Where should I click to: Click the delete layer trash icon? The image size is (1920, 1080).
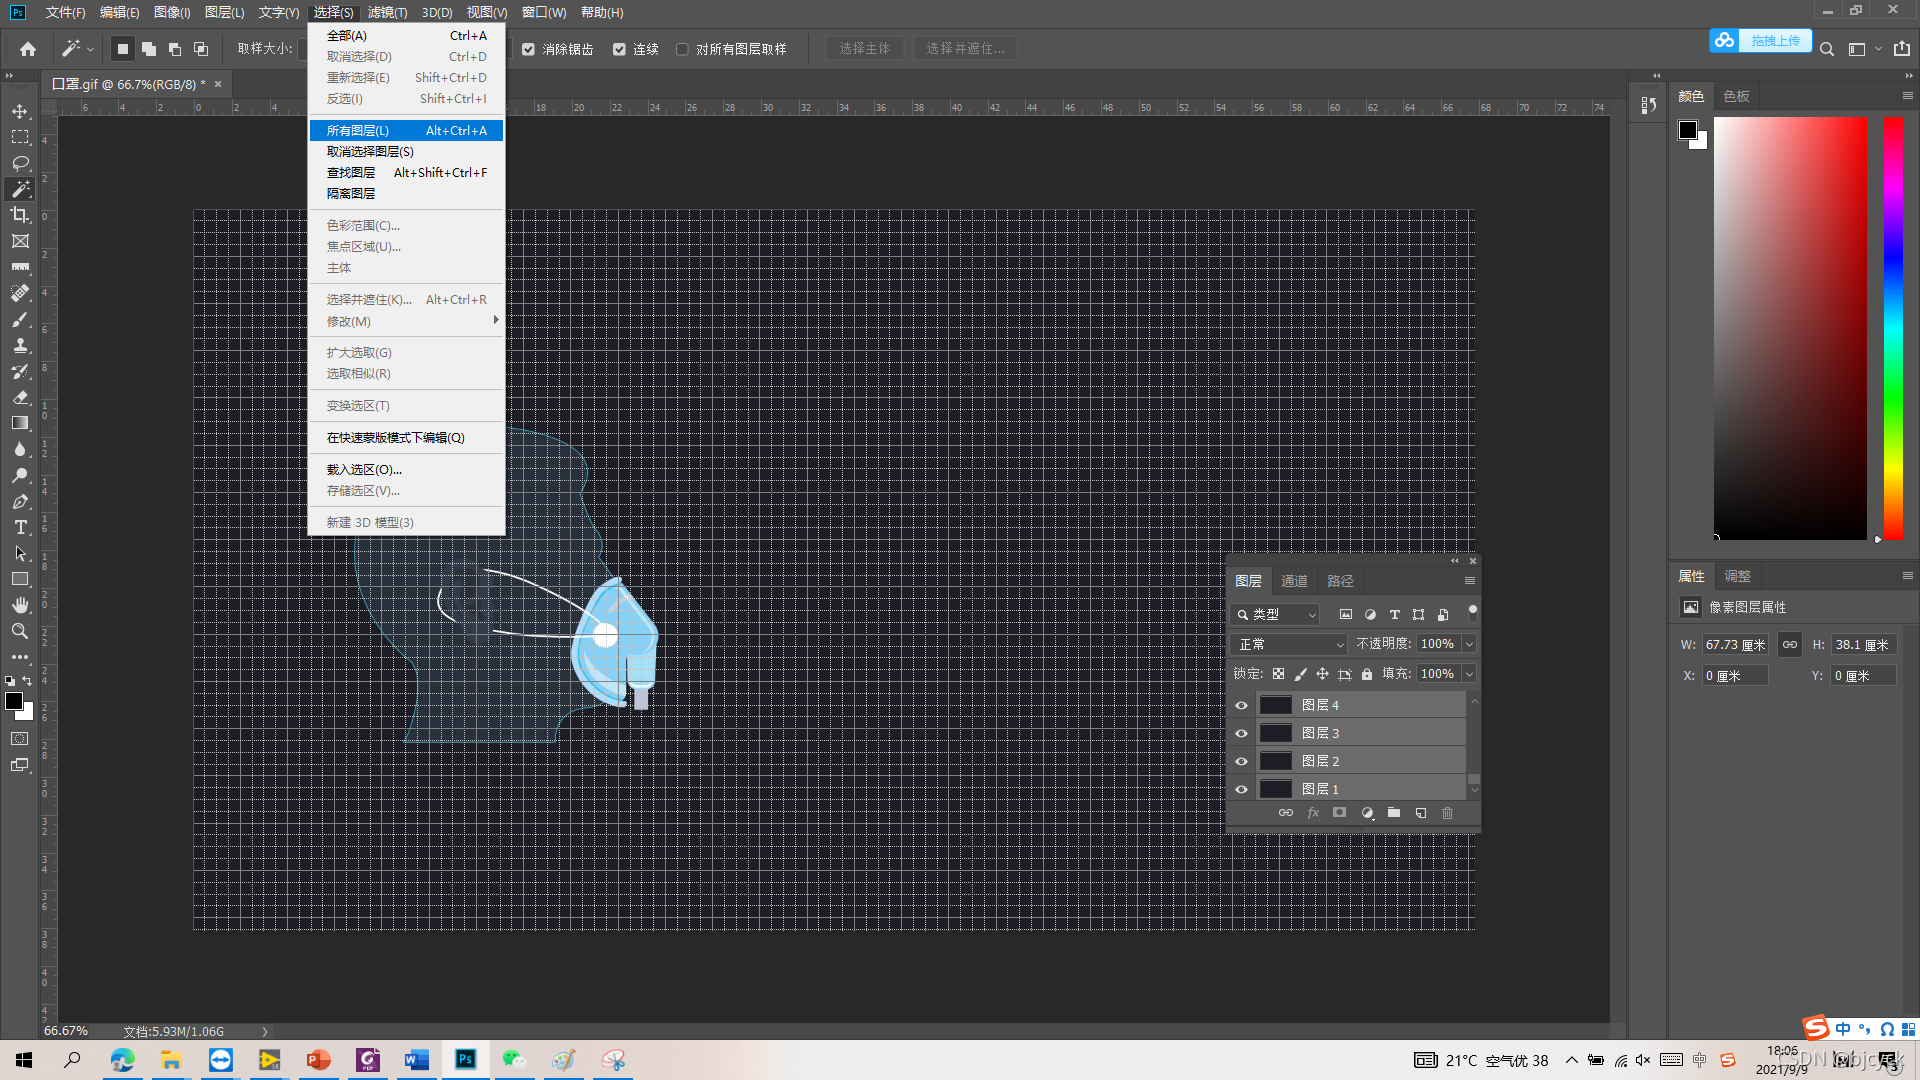(x=1447, y=813)
